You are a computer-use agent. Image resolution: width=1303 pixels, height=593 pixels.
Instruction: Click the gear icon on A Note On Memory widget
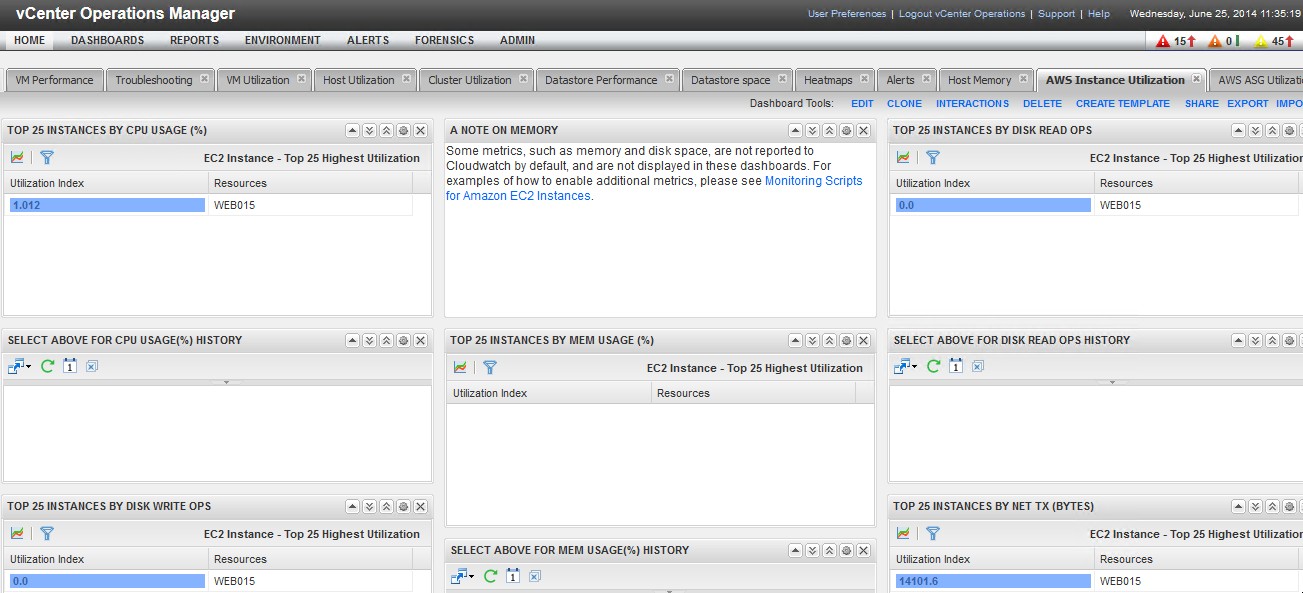[x=846, y=131]
